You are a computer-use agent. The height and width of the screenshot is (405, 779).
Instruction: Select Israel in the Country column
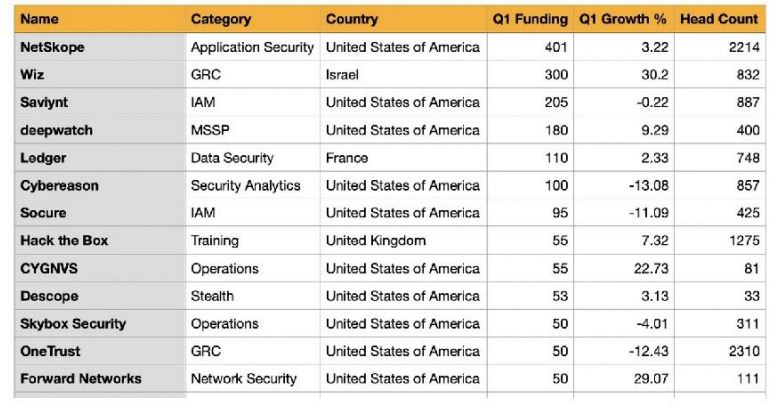point(403,75)
